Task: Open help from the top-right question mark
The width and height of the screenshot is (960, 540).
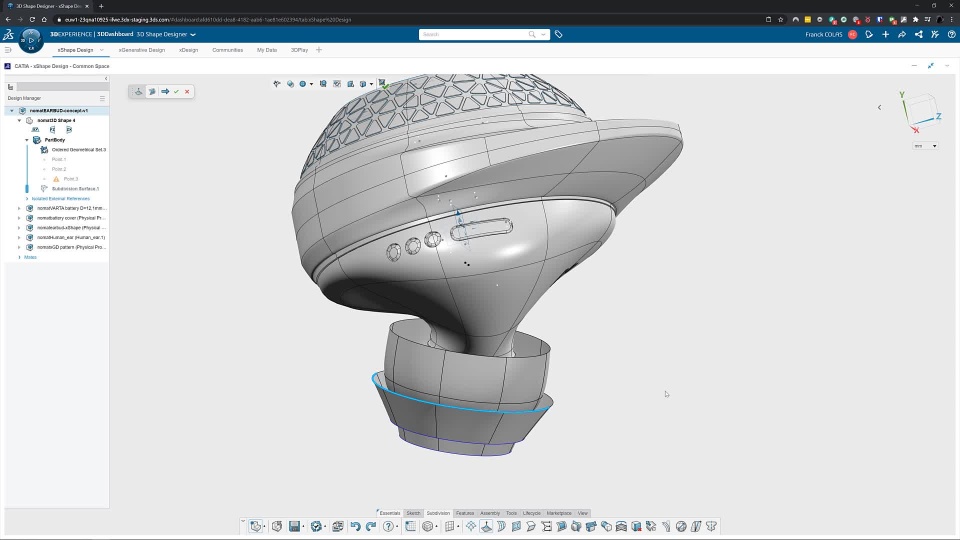Action: click(951, 34)
